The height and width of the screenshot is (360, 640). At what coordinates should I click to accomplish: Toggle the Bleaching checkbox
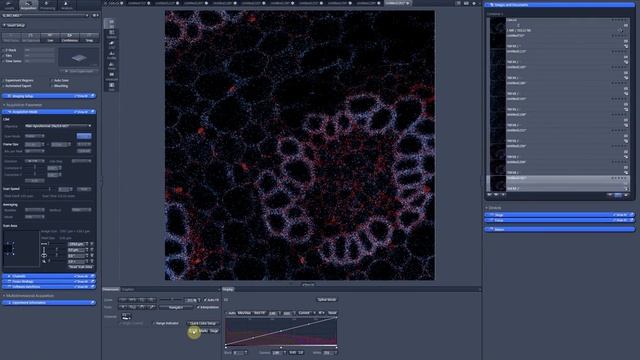coord(52,86)
